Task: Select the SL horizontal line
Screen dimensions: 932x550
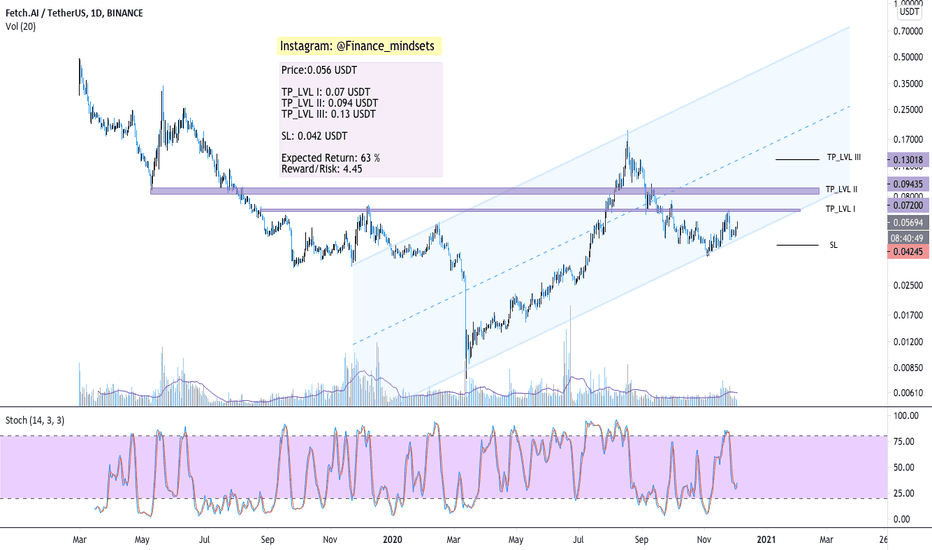Action: [x=797, y=245]
